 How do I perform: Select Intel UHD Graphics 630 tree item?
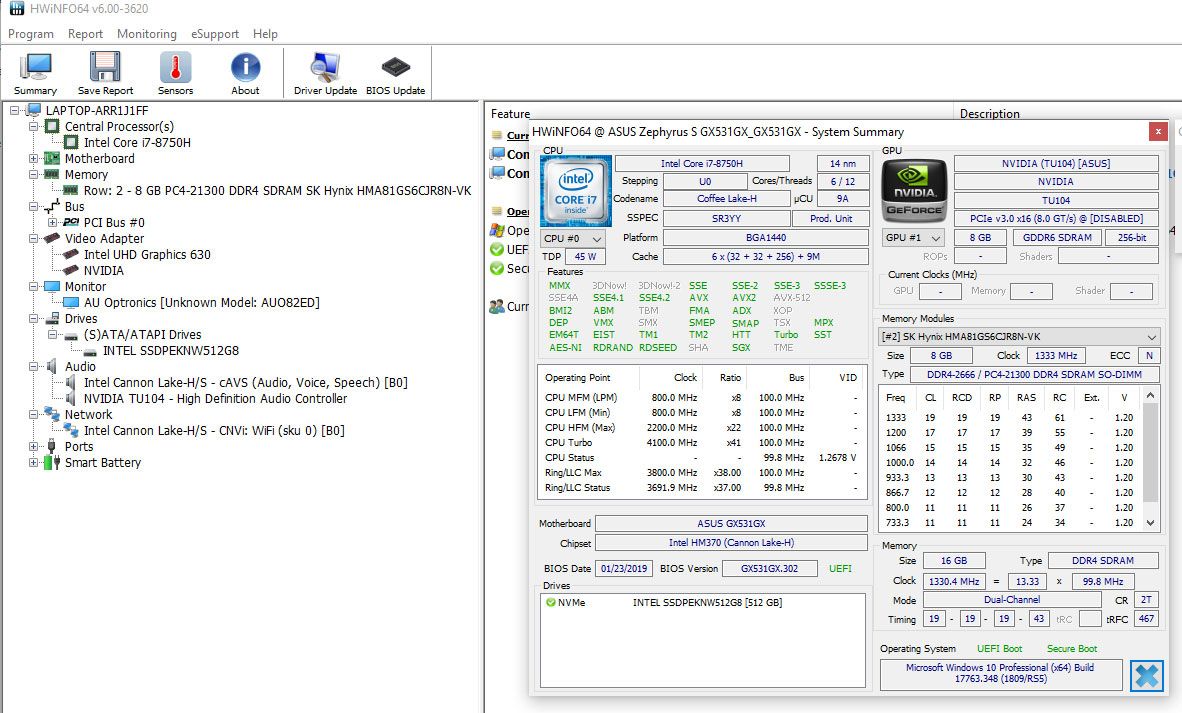pyautogui.click(x=147, y=255)
